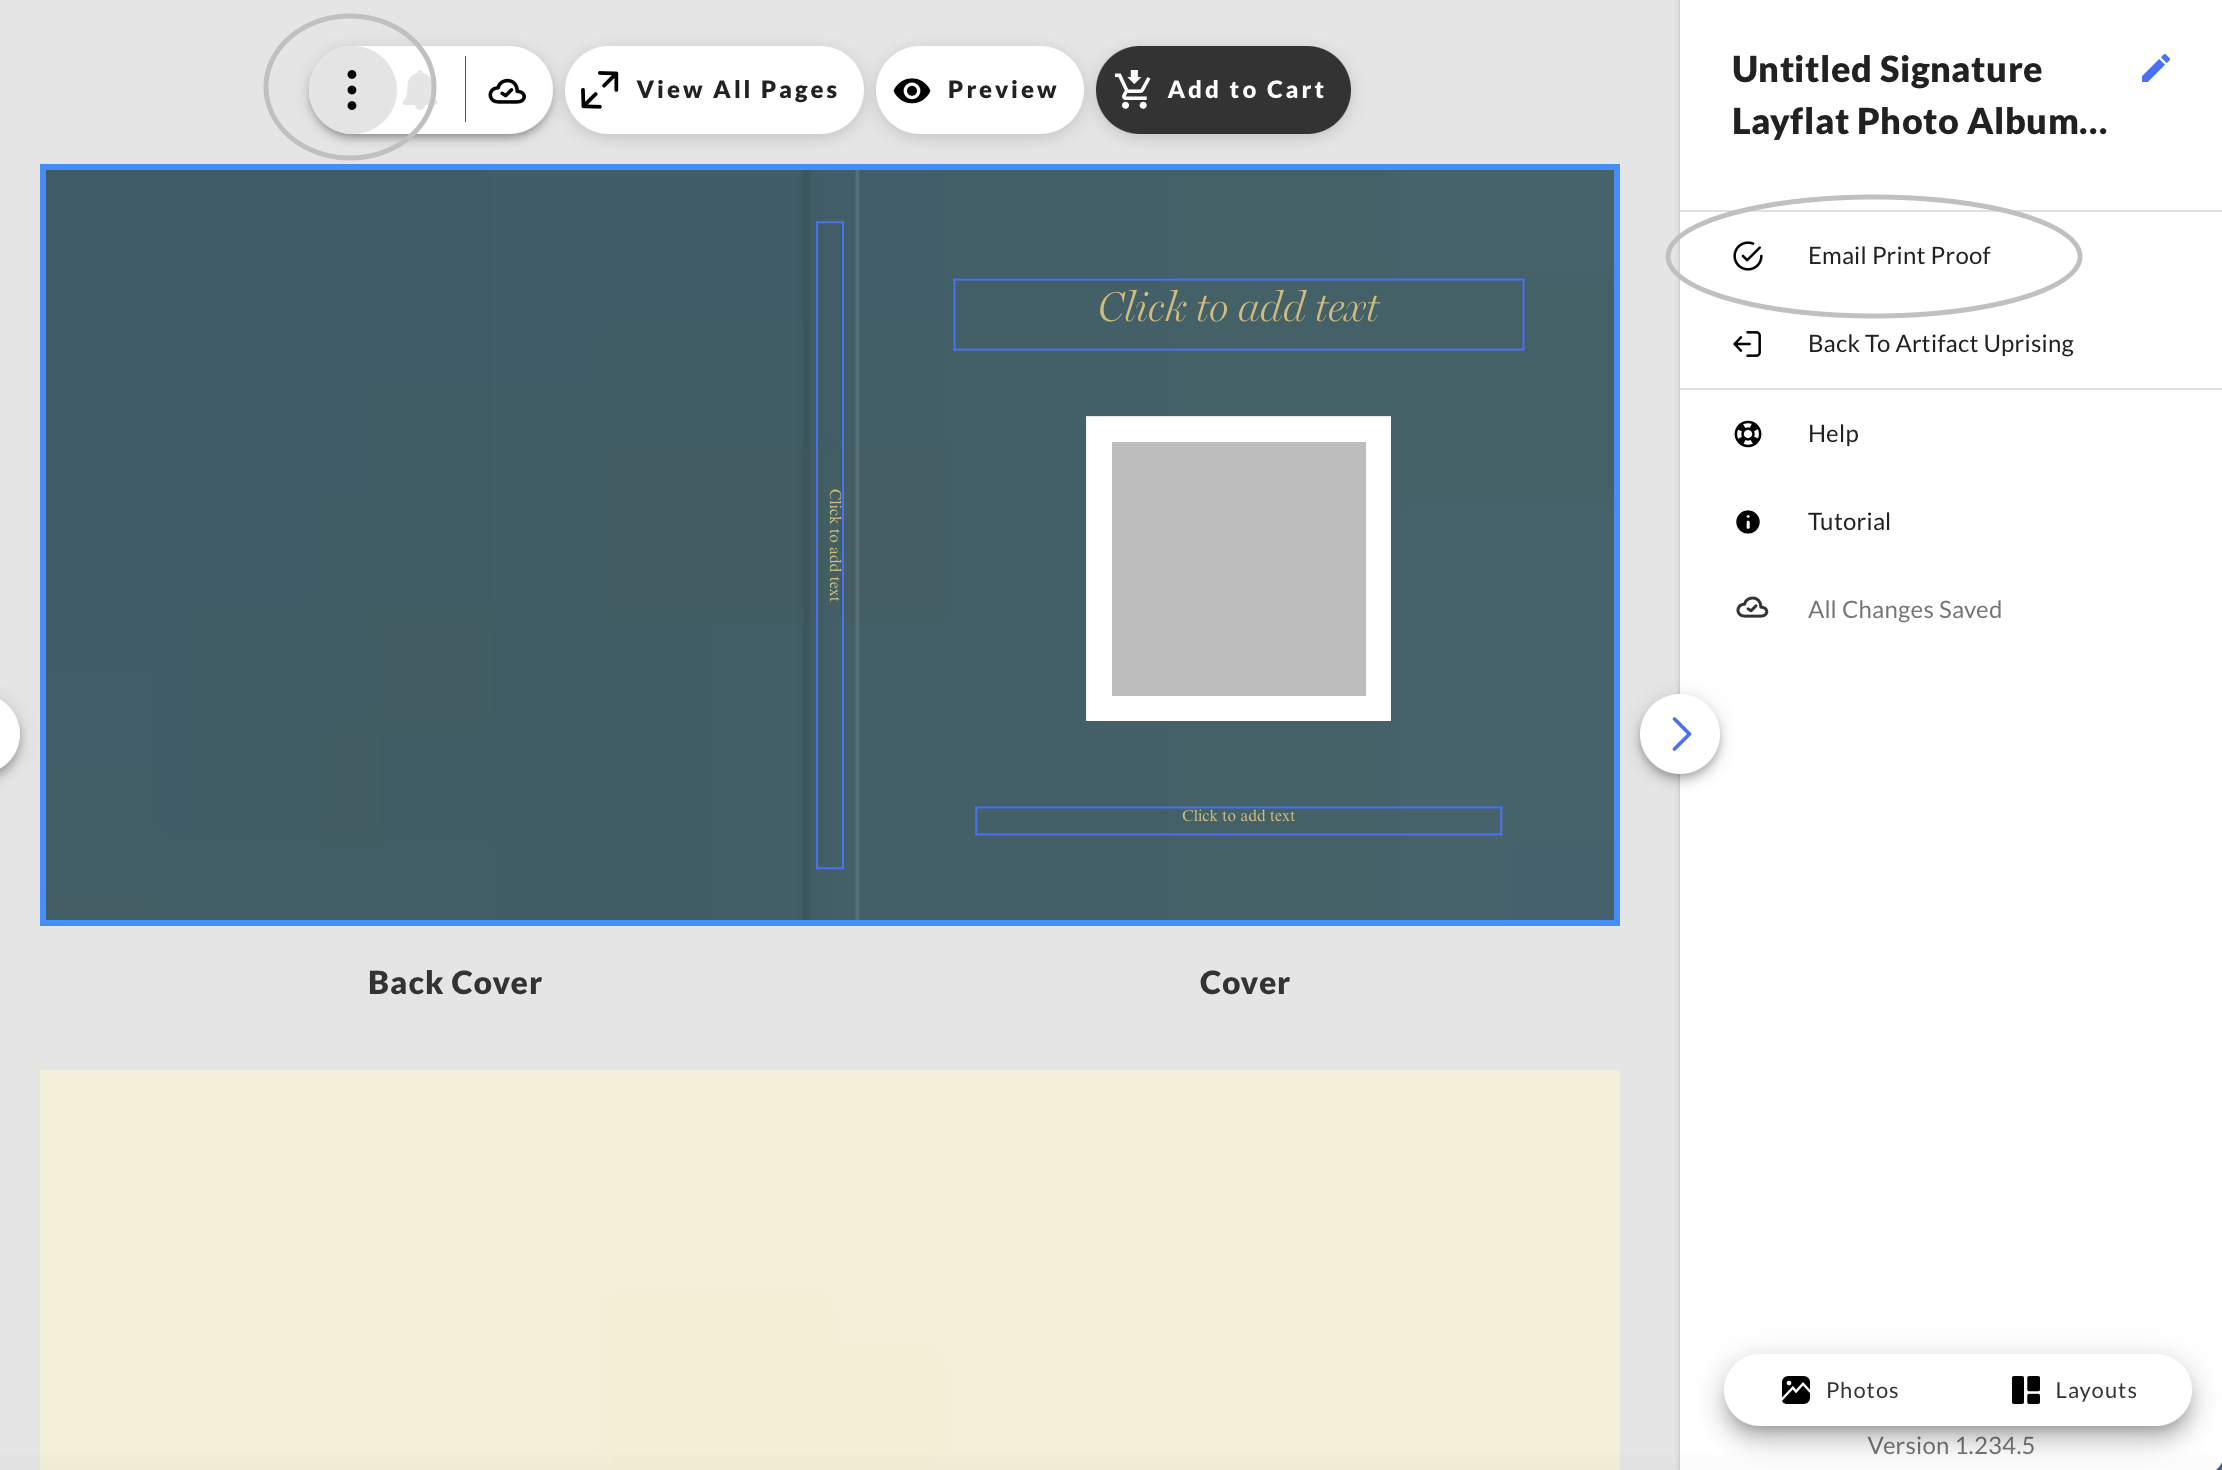Switch to the Layouts tab
This screenshot has width=2222, height=1470.
click(2074, 1390)
